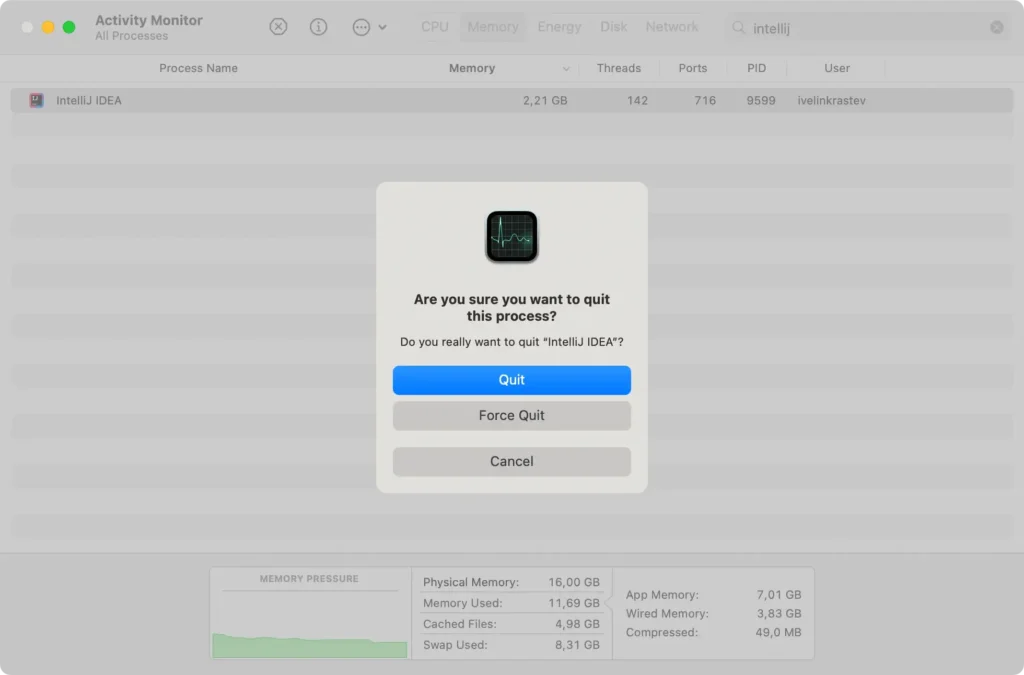1024x675 pixels.
Task: Switch to the Network tab
Action: pyautogui.click(x=671, y=27)
